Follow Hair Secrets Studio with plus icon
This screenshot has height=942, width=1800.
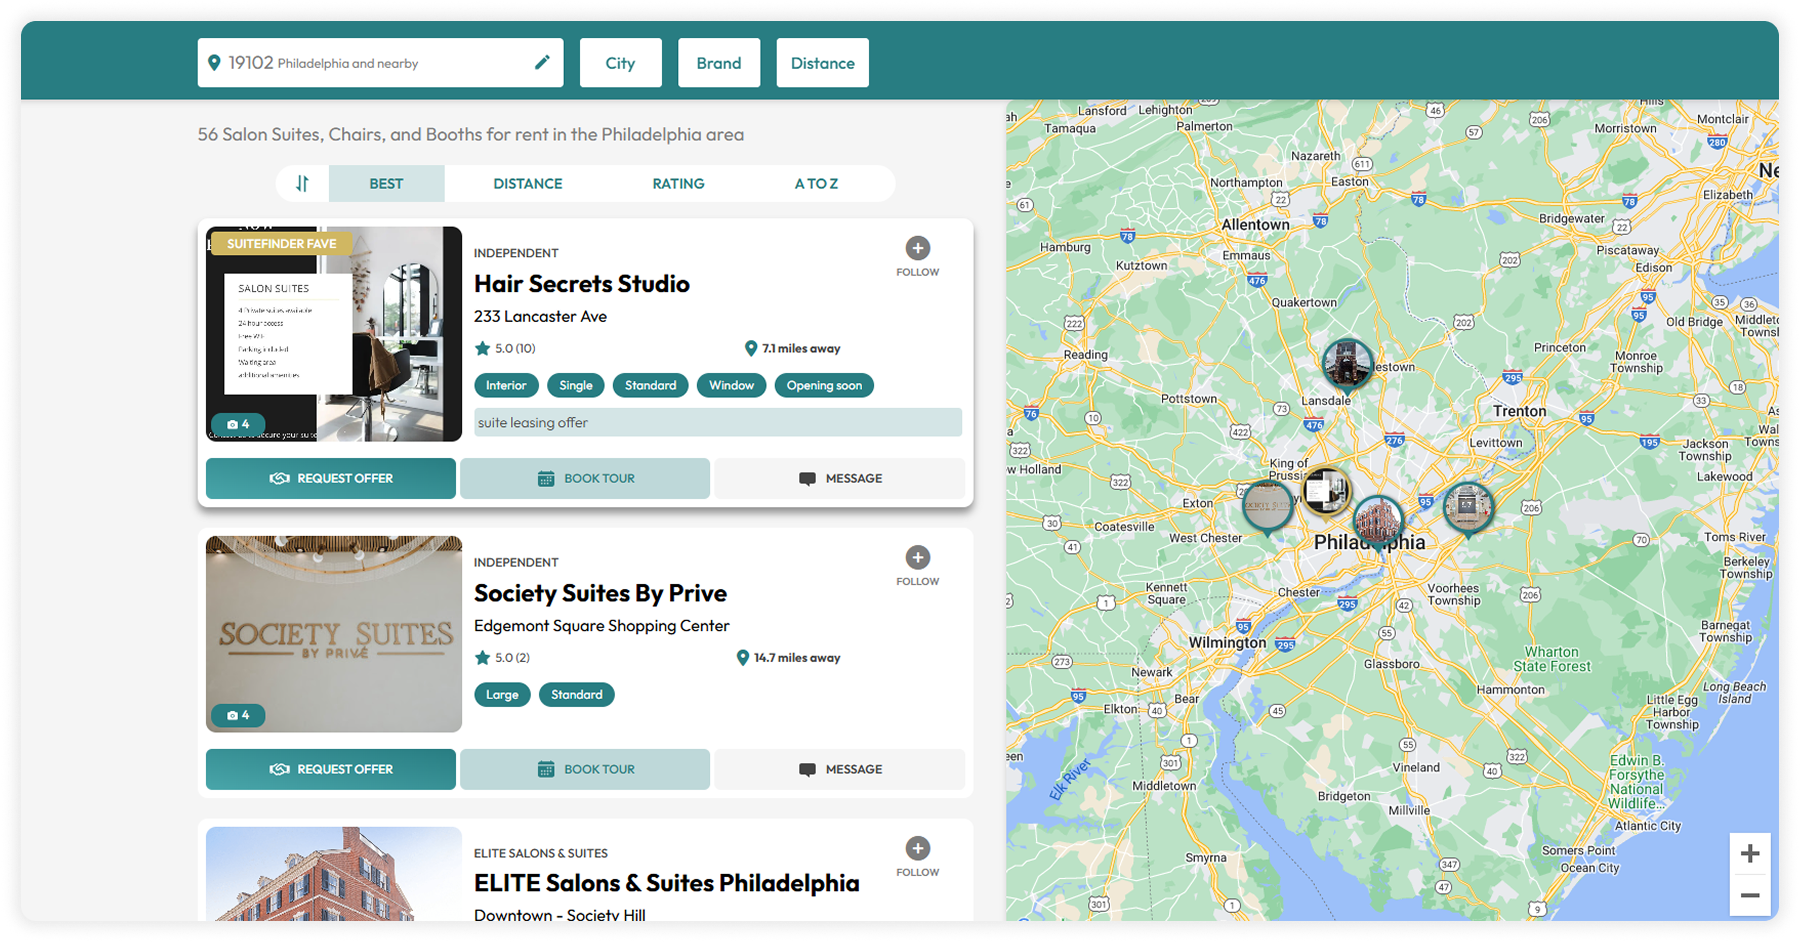(917, 248)
